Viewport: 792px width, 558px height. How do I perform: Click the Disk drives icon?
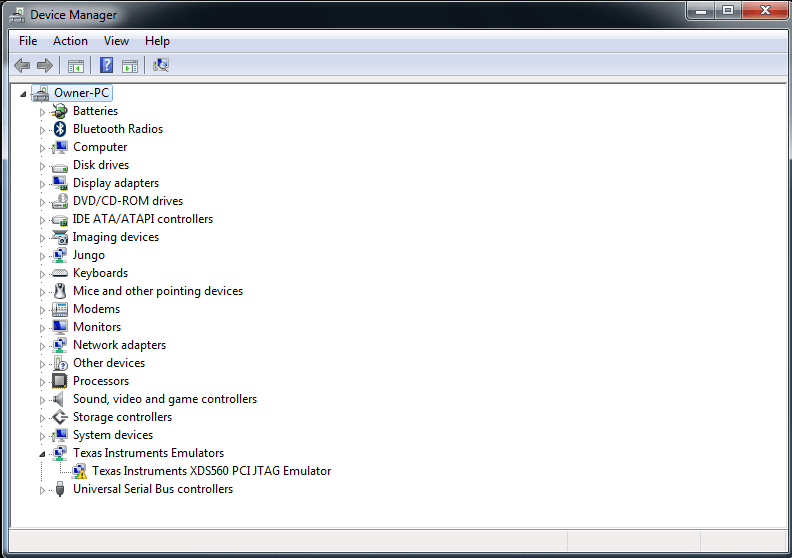[60, 166]
